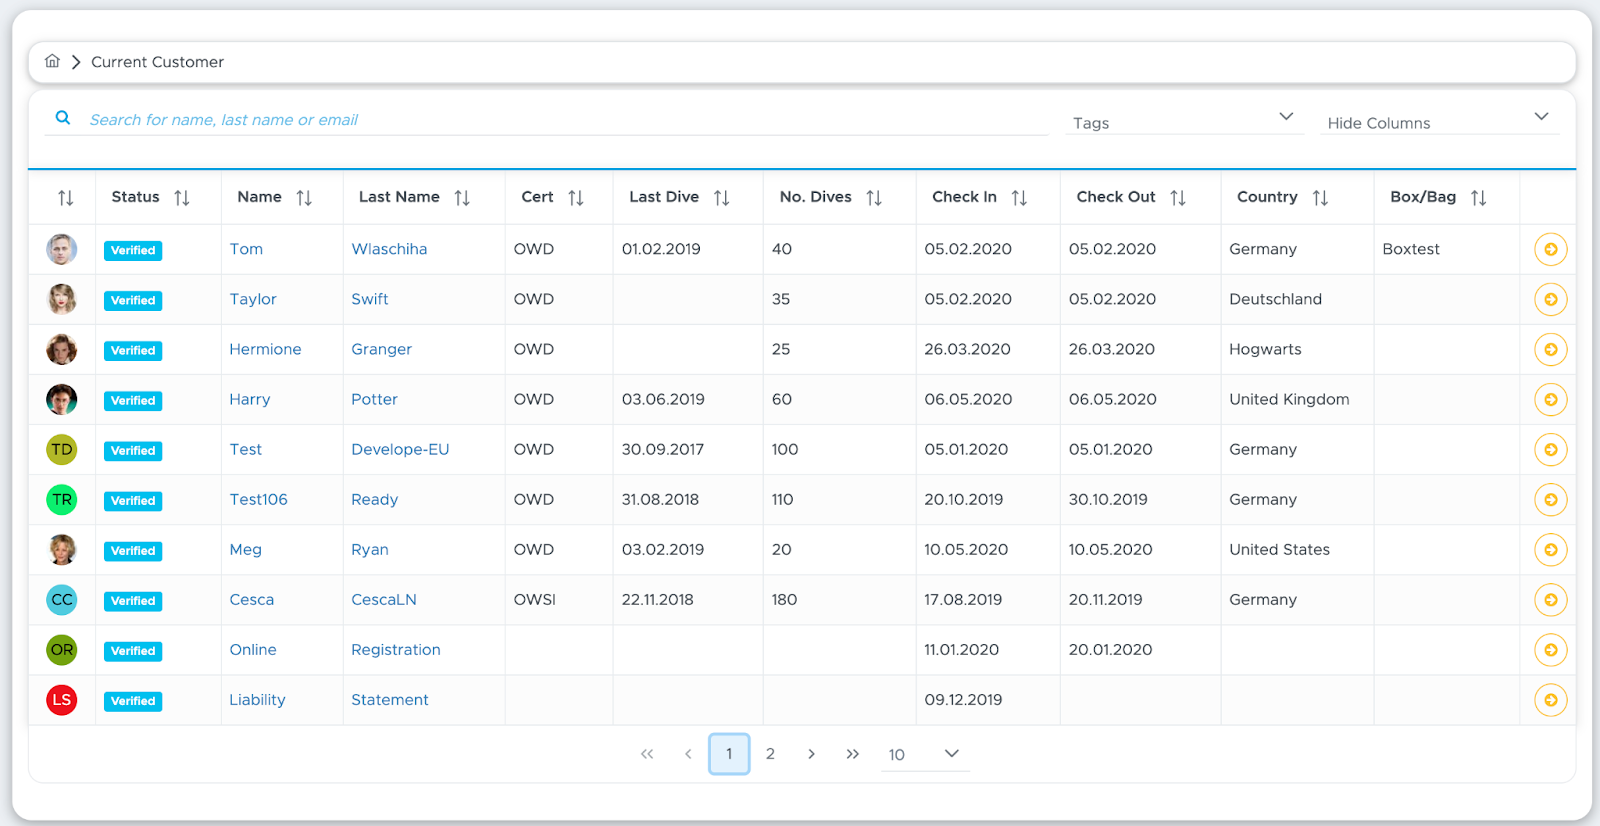The image size is (1600, 826).
Task: Sort by Country column arrows
Action: [1320, 198]
